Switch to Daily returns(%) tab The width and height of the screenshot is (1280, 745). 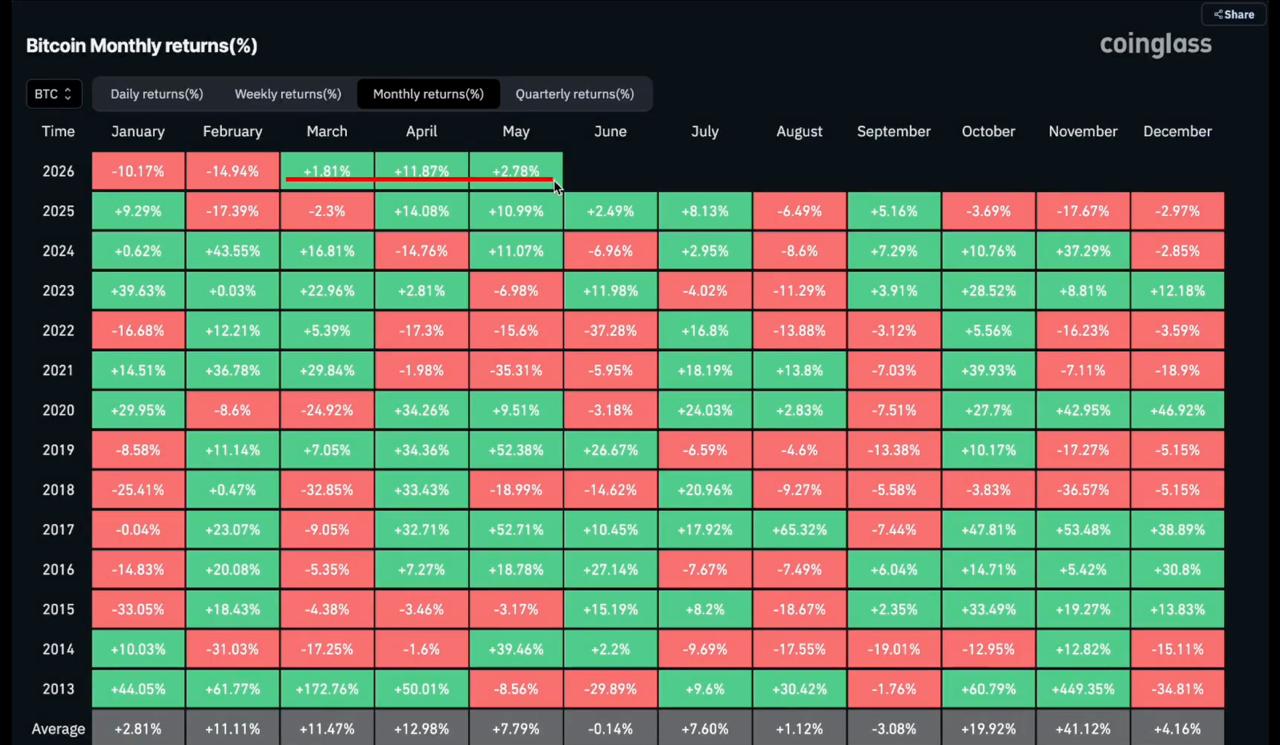point(156,94)
